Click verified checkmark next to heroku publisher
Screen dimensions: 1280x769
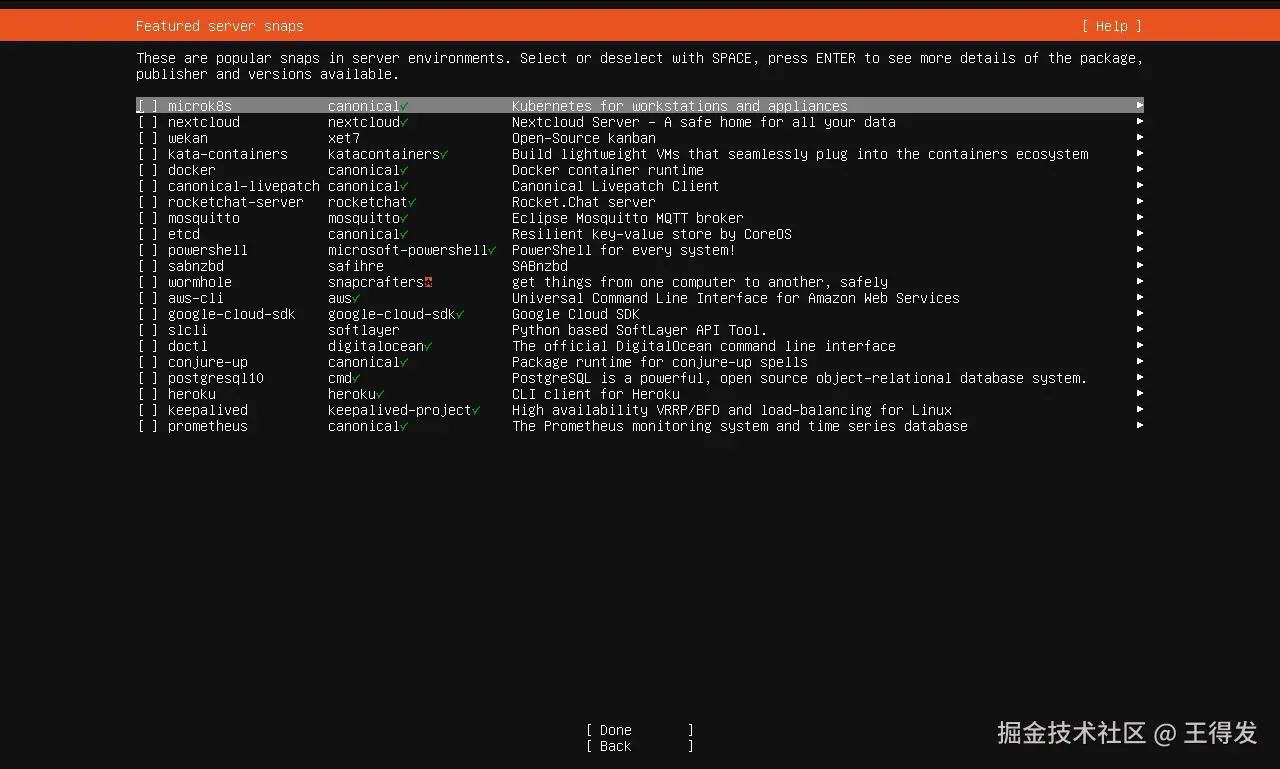coord(380,394)
